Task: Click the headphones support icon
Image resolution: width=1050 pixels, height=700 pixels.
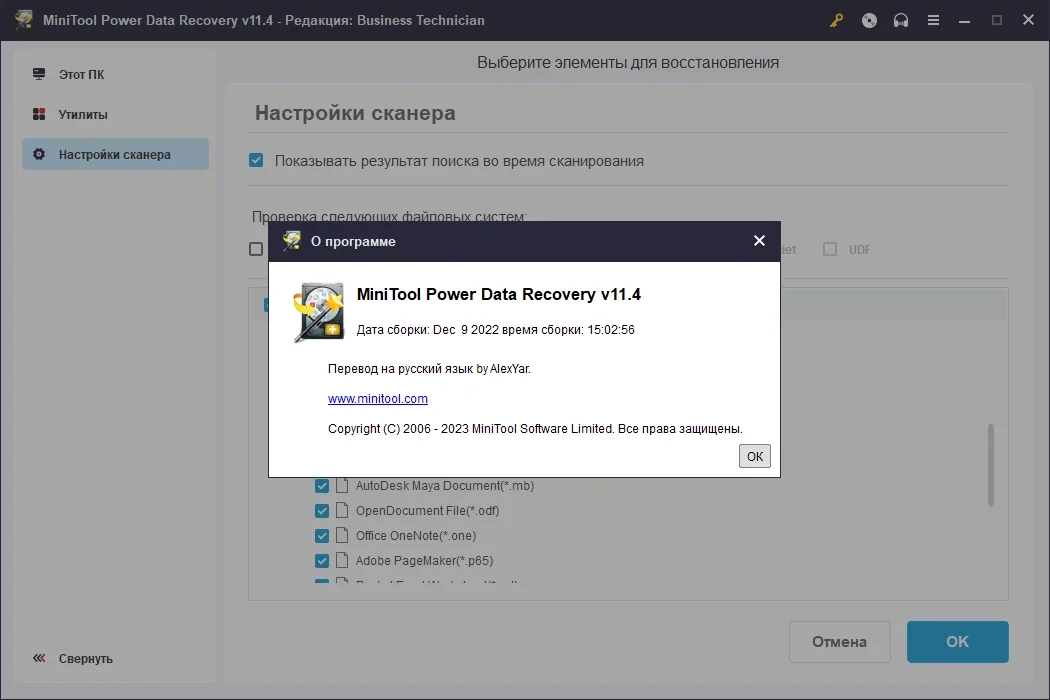Action: [x=901, y=21]
